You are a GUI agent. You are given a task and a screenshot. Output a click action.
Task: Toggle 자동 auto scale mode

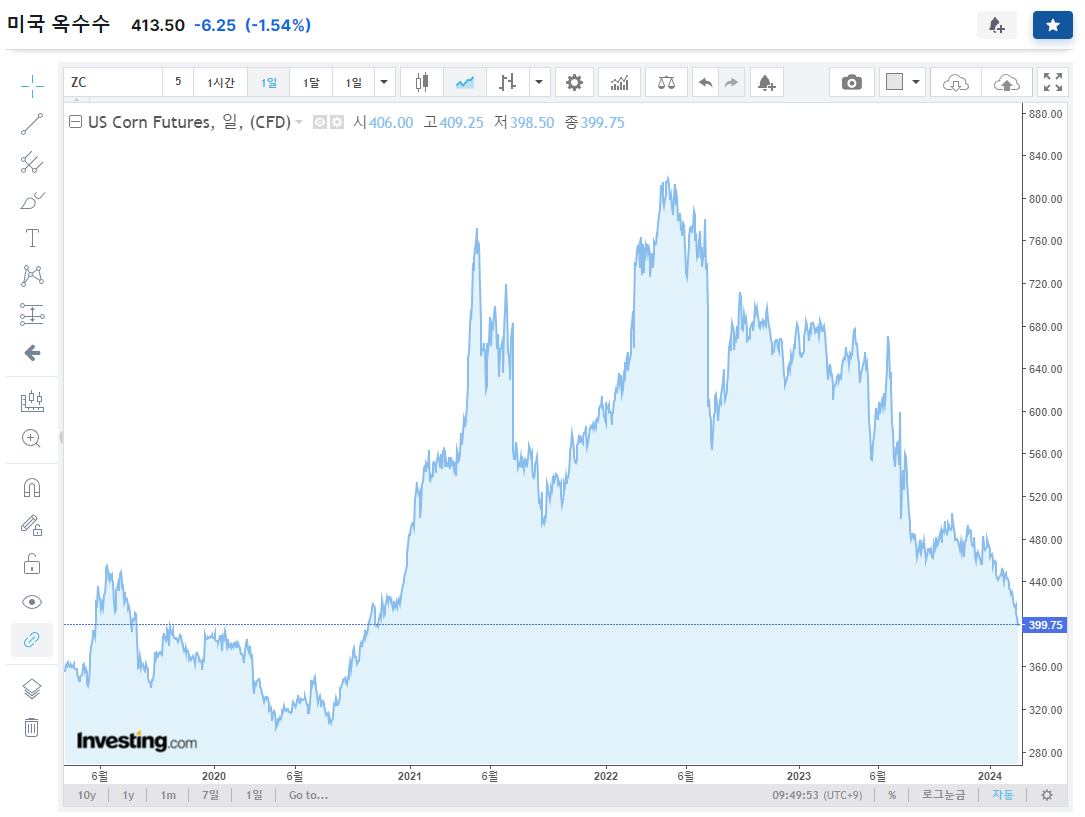pyautogui.click(x=1002, y=795)
